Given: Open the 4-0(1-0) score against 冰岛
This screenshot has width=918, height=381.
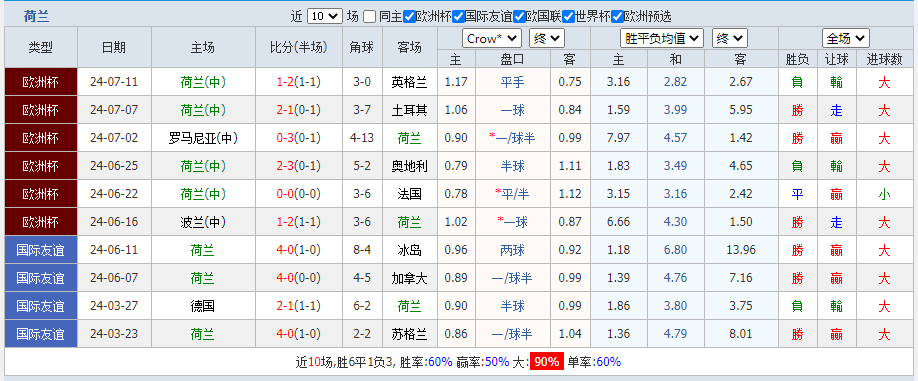Looking at the screenshot, I should click(299, 250).
